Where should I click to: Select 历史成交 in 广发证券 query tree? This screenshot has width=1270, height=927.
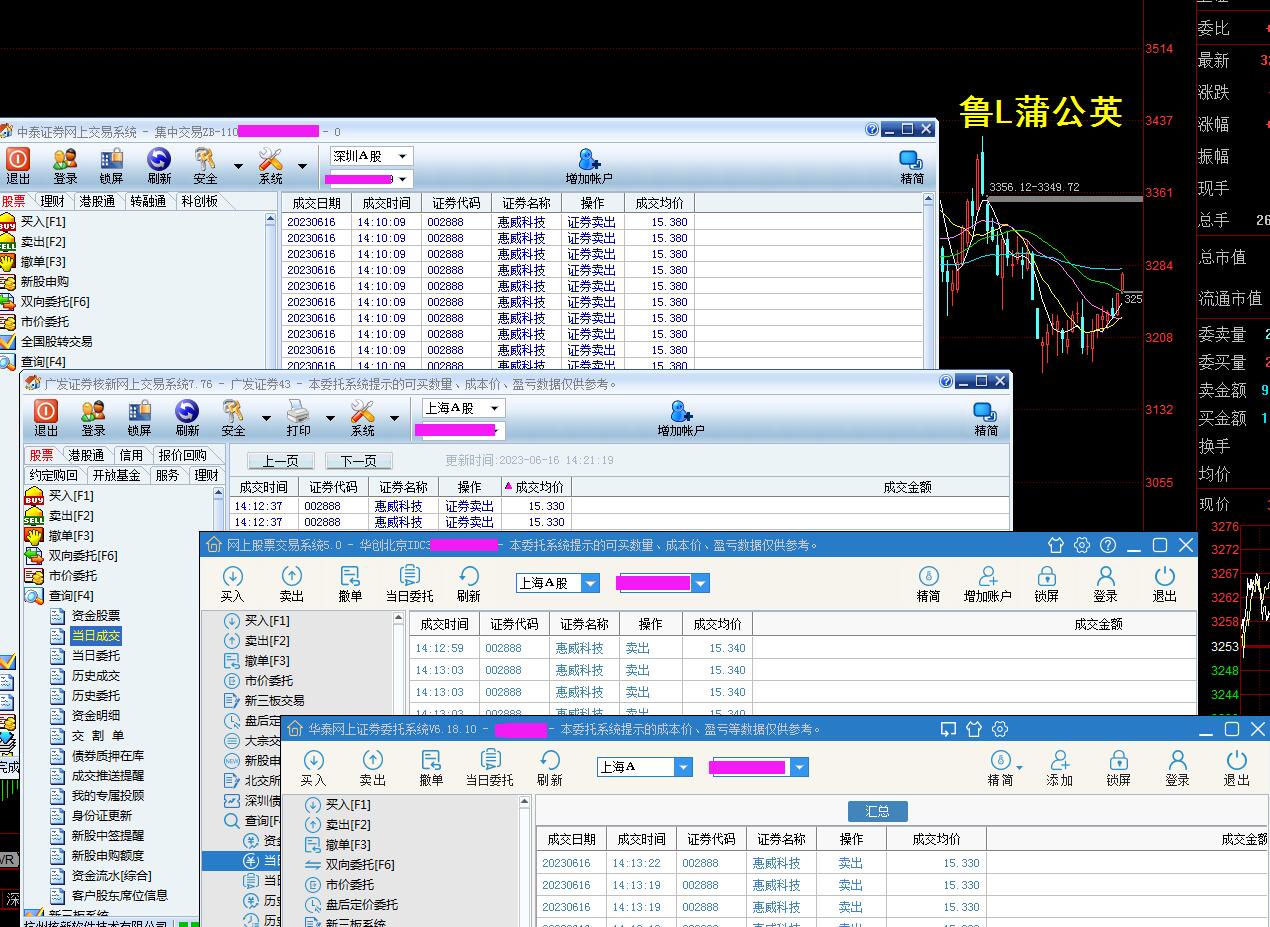coord(96,675)
